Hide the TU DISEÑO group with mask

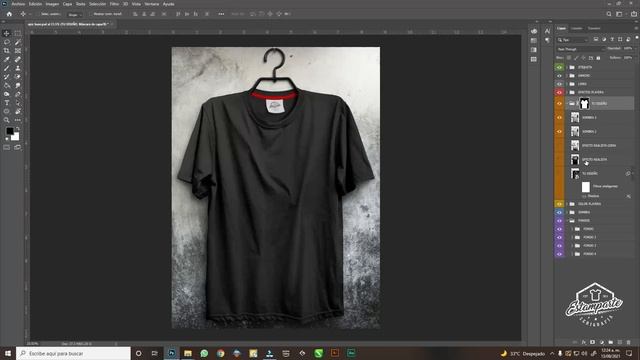[559, 104]
